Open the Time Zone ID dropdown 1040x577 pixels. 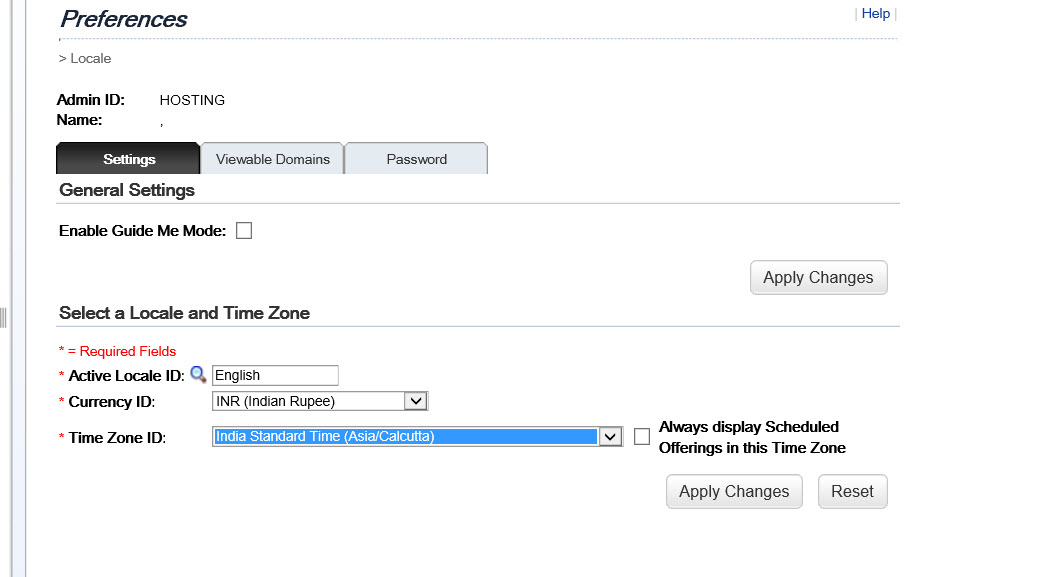[x=417, y=436]
